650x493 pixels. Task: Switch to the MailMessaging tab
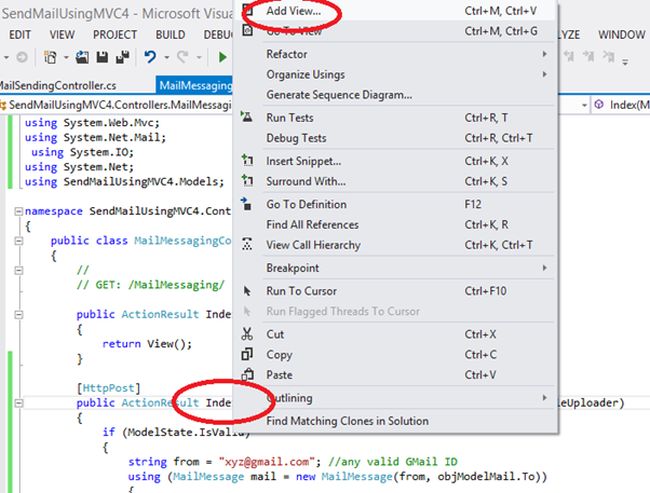click(195, 85)
